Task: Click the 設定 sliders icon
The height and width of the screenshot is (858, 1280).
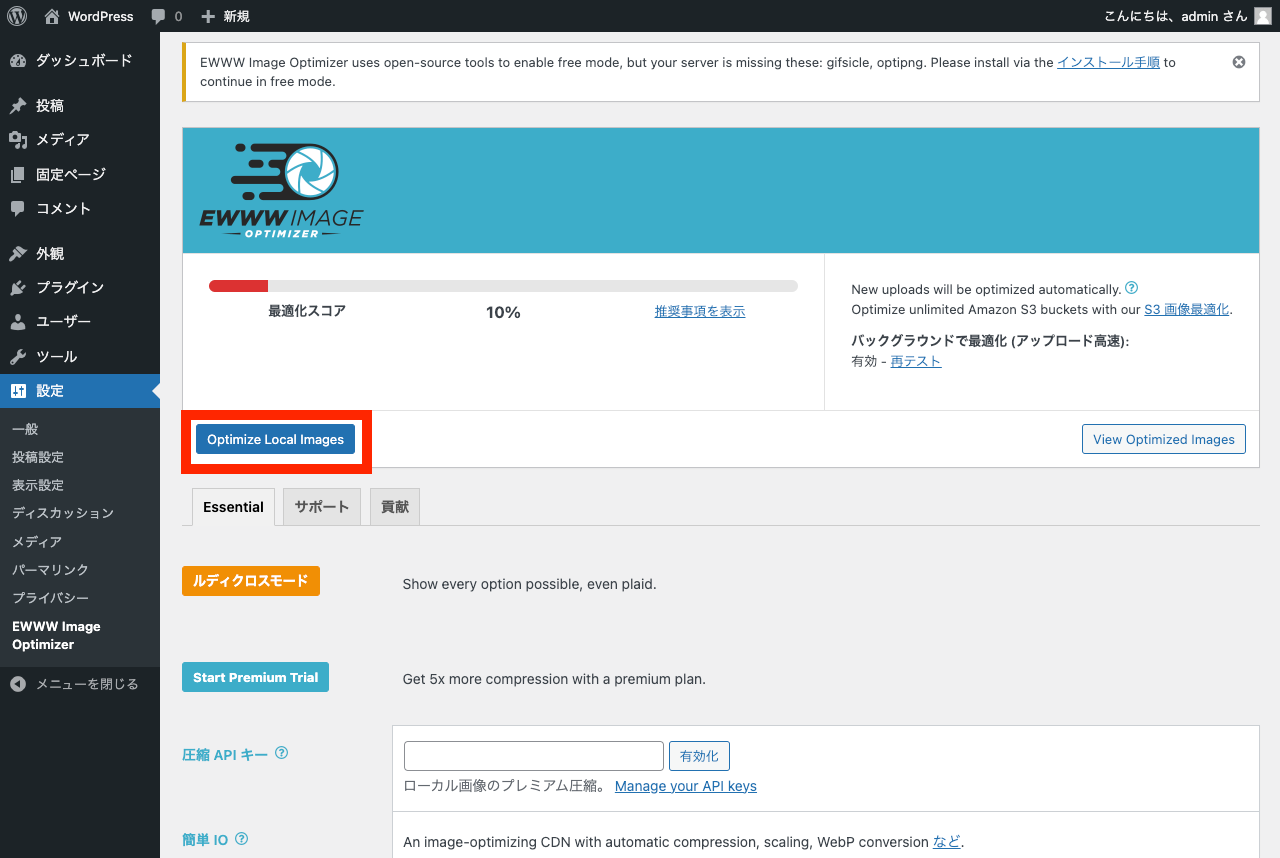Action: click(18, 391)
